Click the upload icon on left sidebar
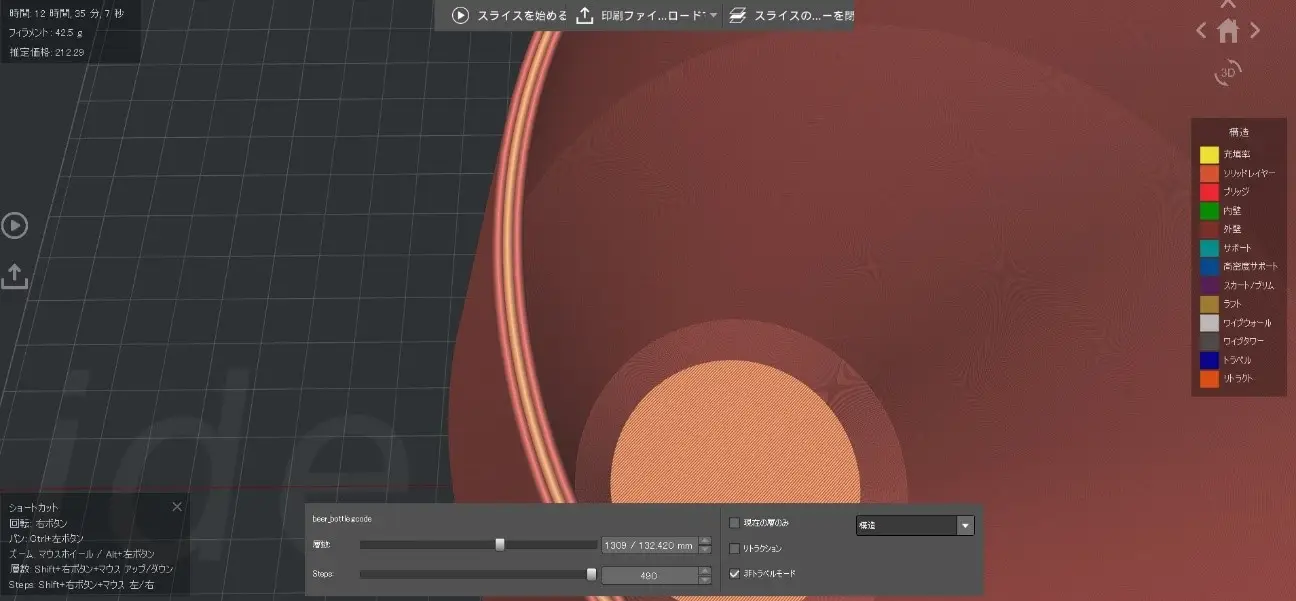The image size is (1296, 601). coord(14,277)
